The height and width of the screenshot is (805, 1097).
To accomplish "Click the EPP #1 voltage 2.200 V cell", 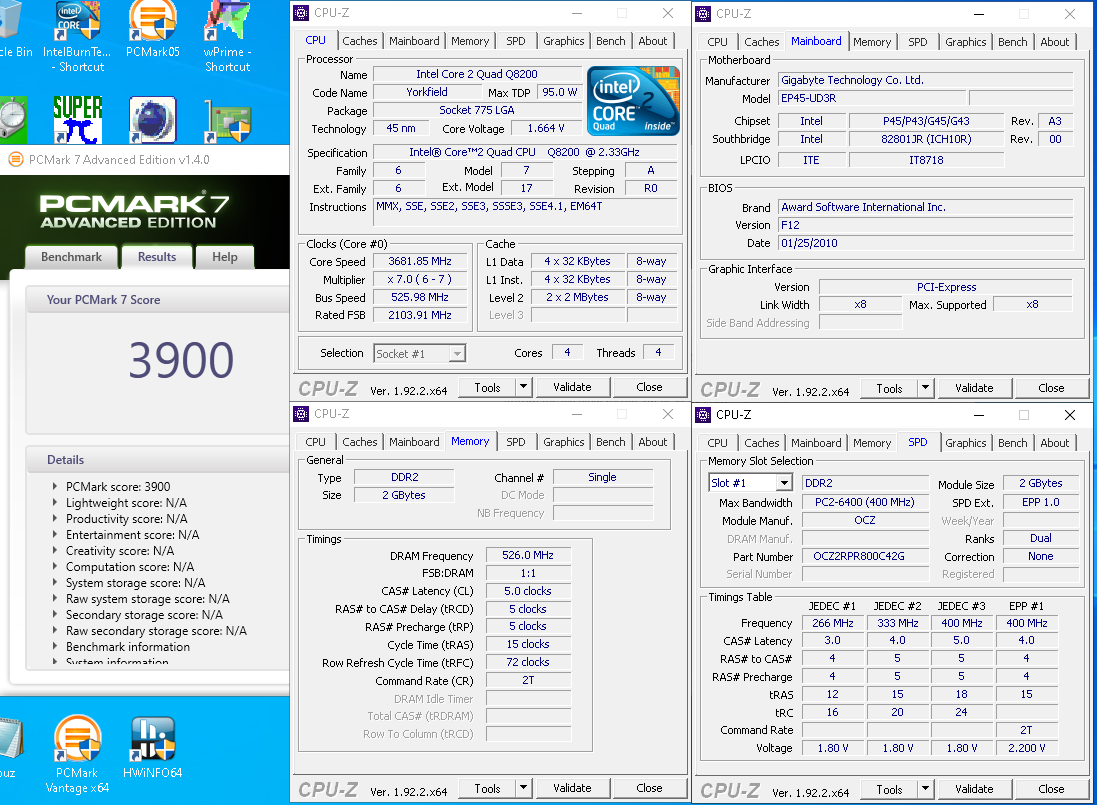I will [x=1026, y=748].
